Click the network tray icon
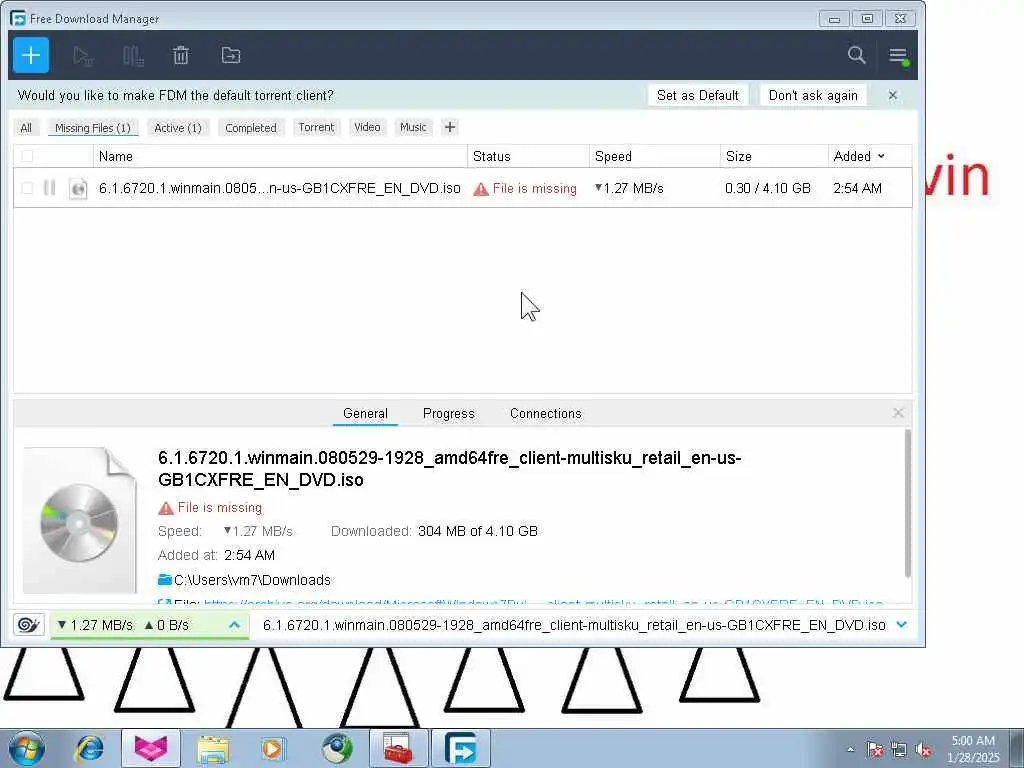1024x768 pixels. (x=899, y=749)
